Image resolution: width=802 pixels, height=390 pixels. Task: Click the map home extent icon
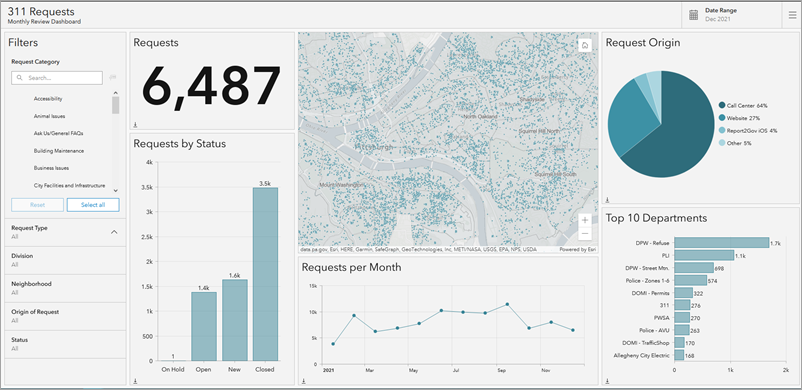tap(585, 46)
